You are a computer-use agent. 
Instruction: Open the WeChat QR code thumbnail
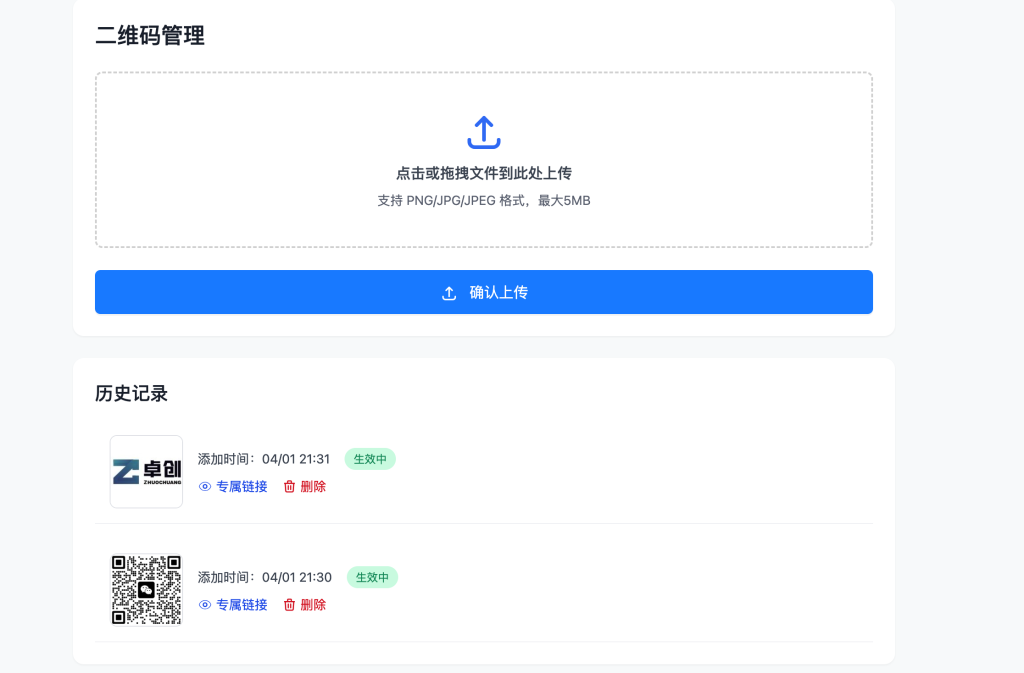[146, 590]
